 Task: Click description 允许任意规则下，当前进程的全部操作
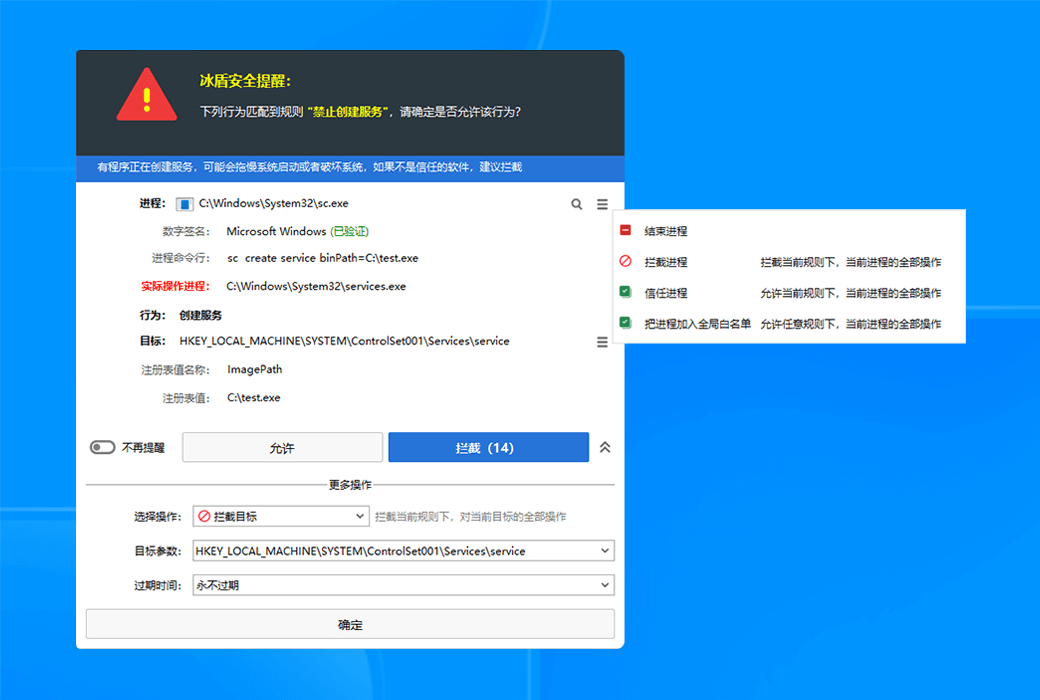(851, 324)
